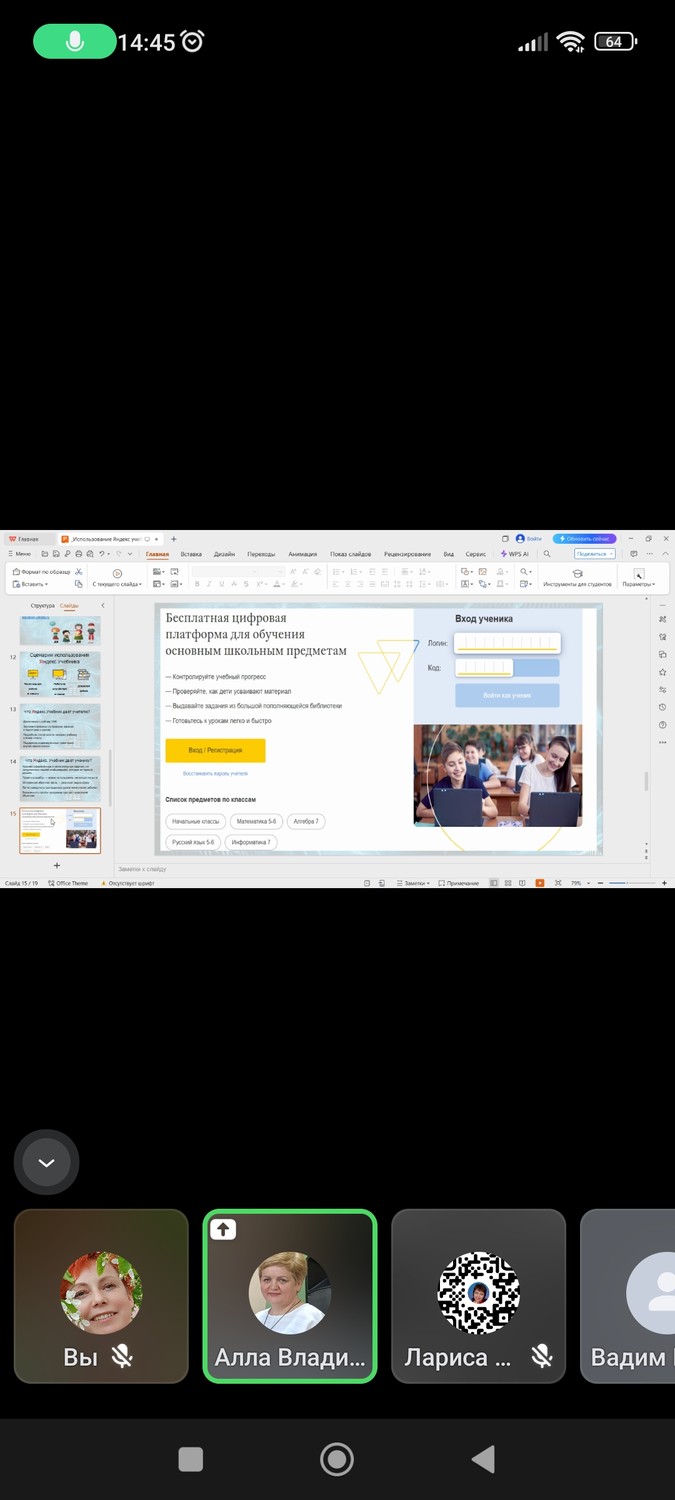Switch to Слайды panel tab
The height and width of the screenshot is (1500, 675).
tap(69, 606)
